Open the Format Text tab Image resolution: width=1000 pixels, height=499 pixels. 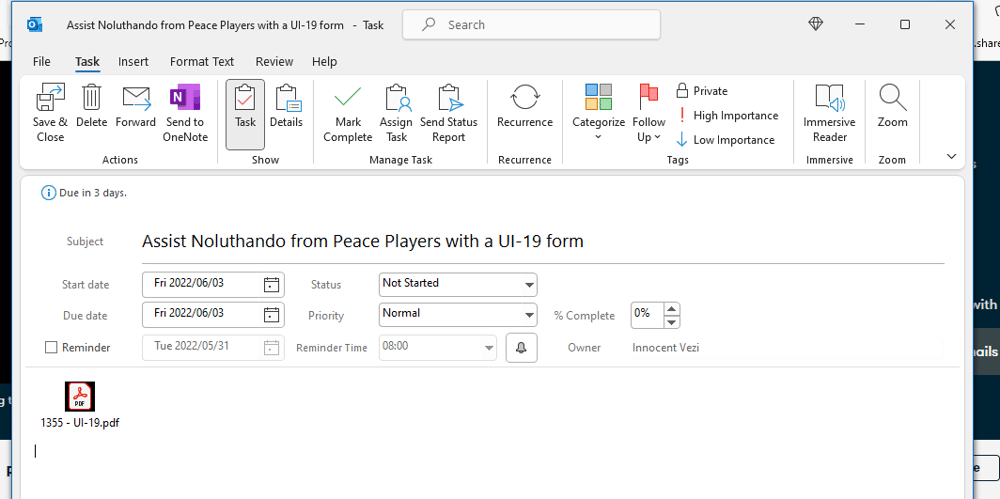point(202,62)
